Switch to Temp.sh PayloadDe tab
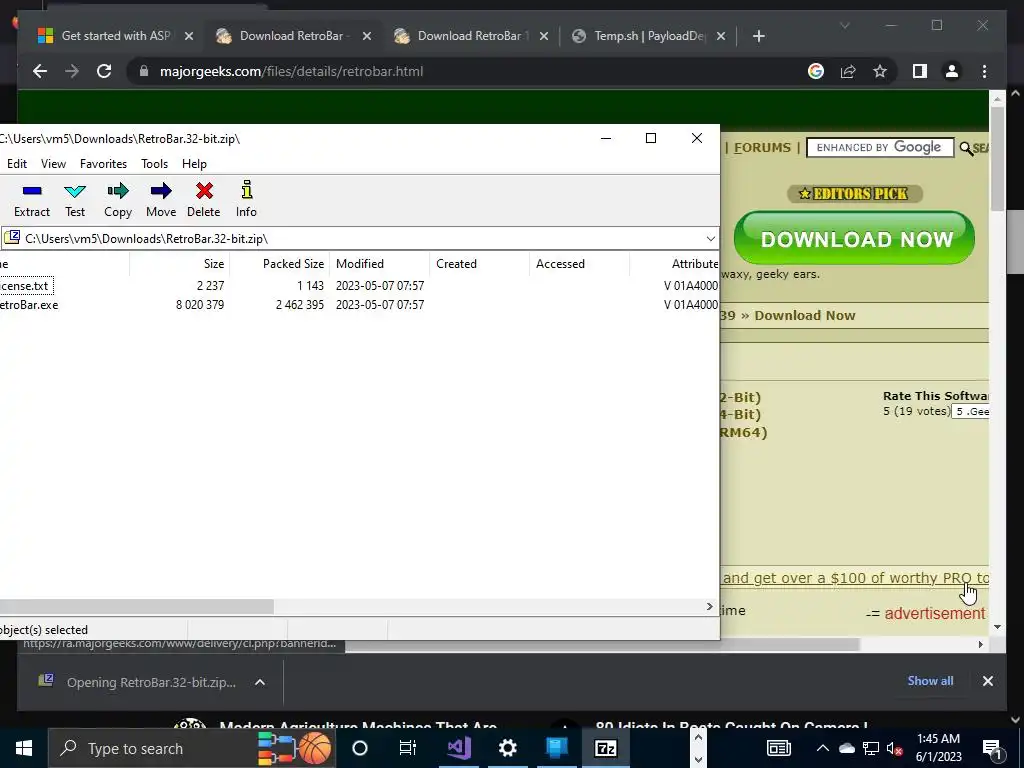This screenshot has width=1024, height=768. click(648, 36)
